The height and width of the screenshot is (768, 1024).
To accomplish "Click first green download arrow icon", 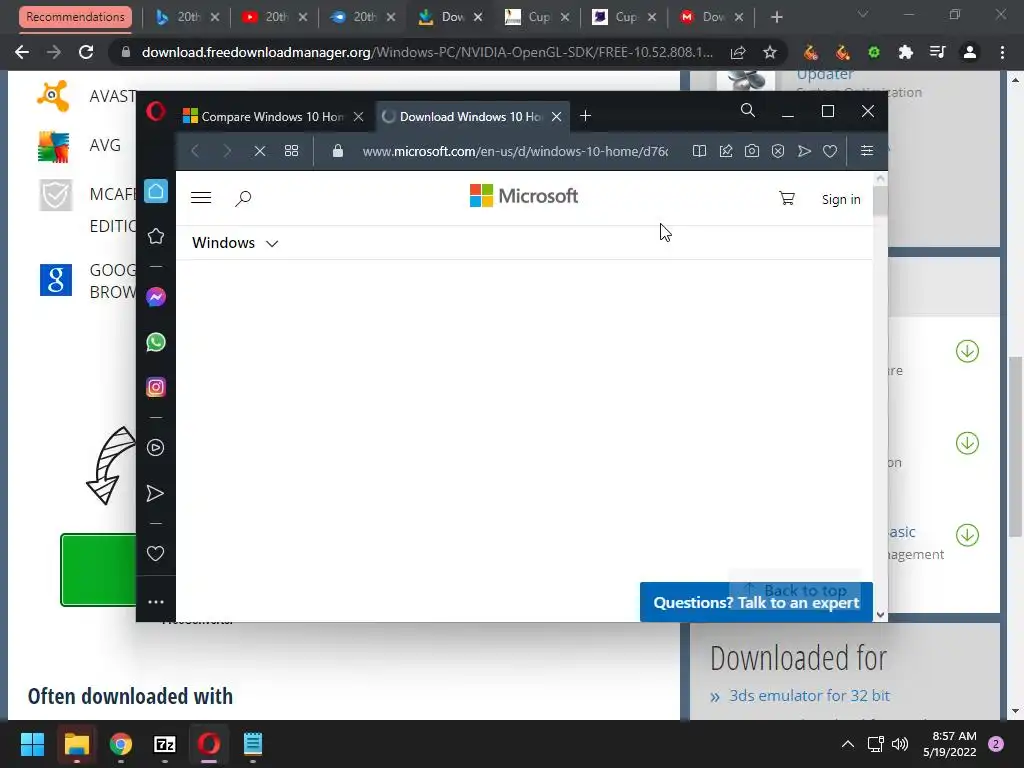I will [x=967, y=351].
